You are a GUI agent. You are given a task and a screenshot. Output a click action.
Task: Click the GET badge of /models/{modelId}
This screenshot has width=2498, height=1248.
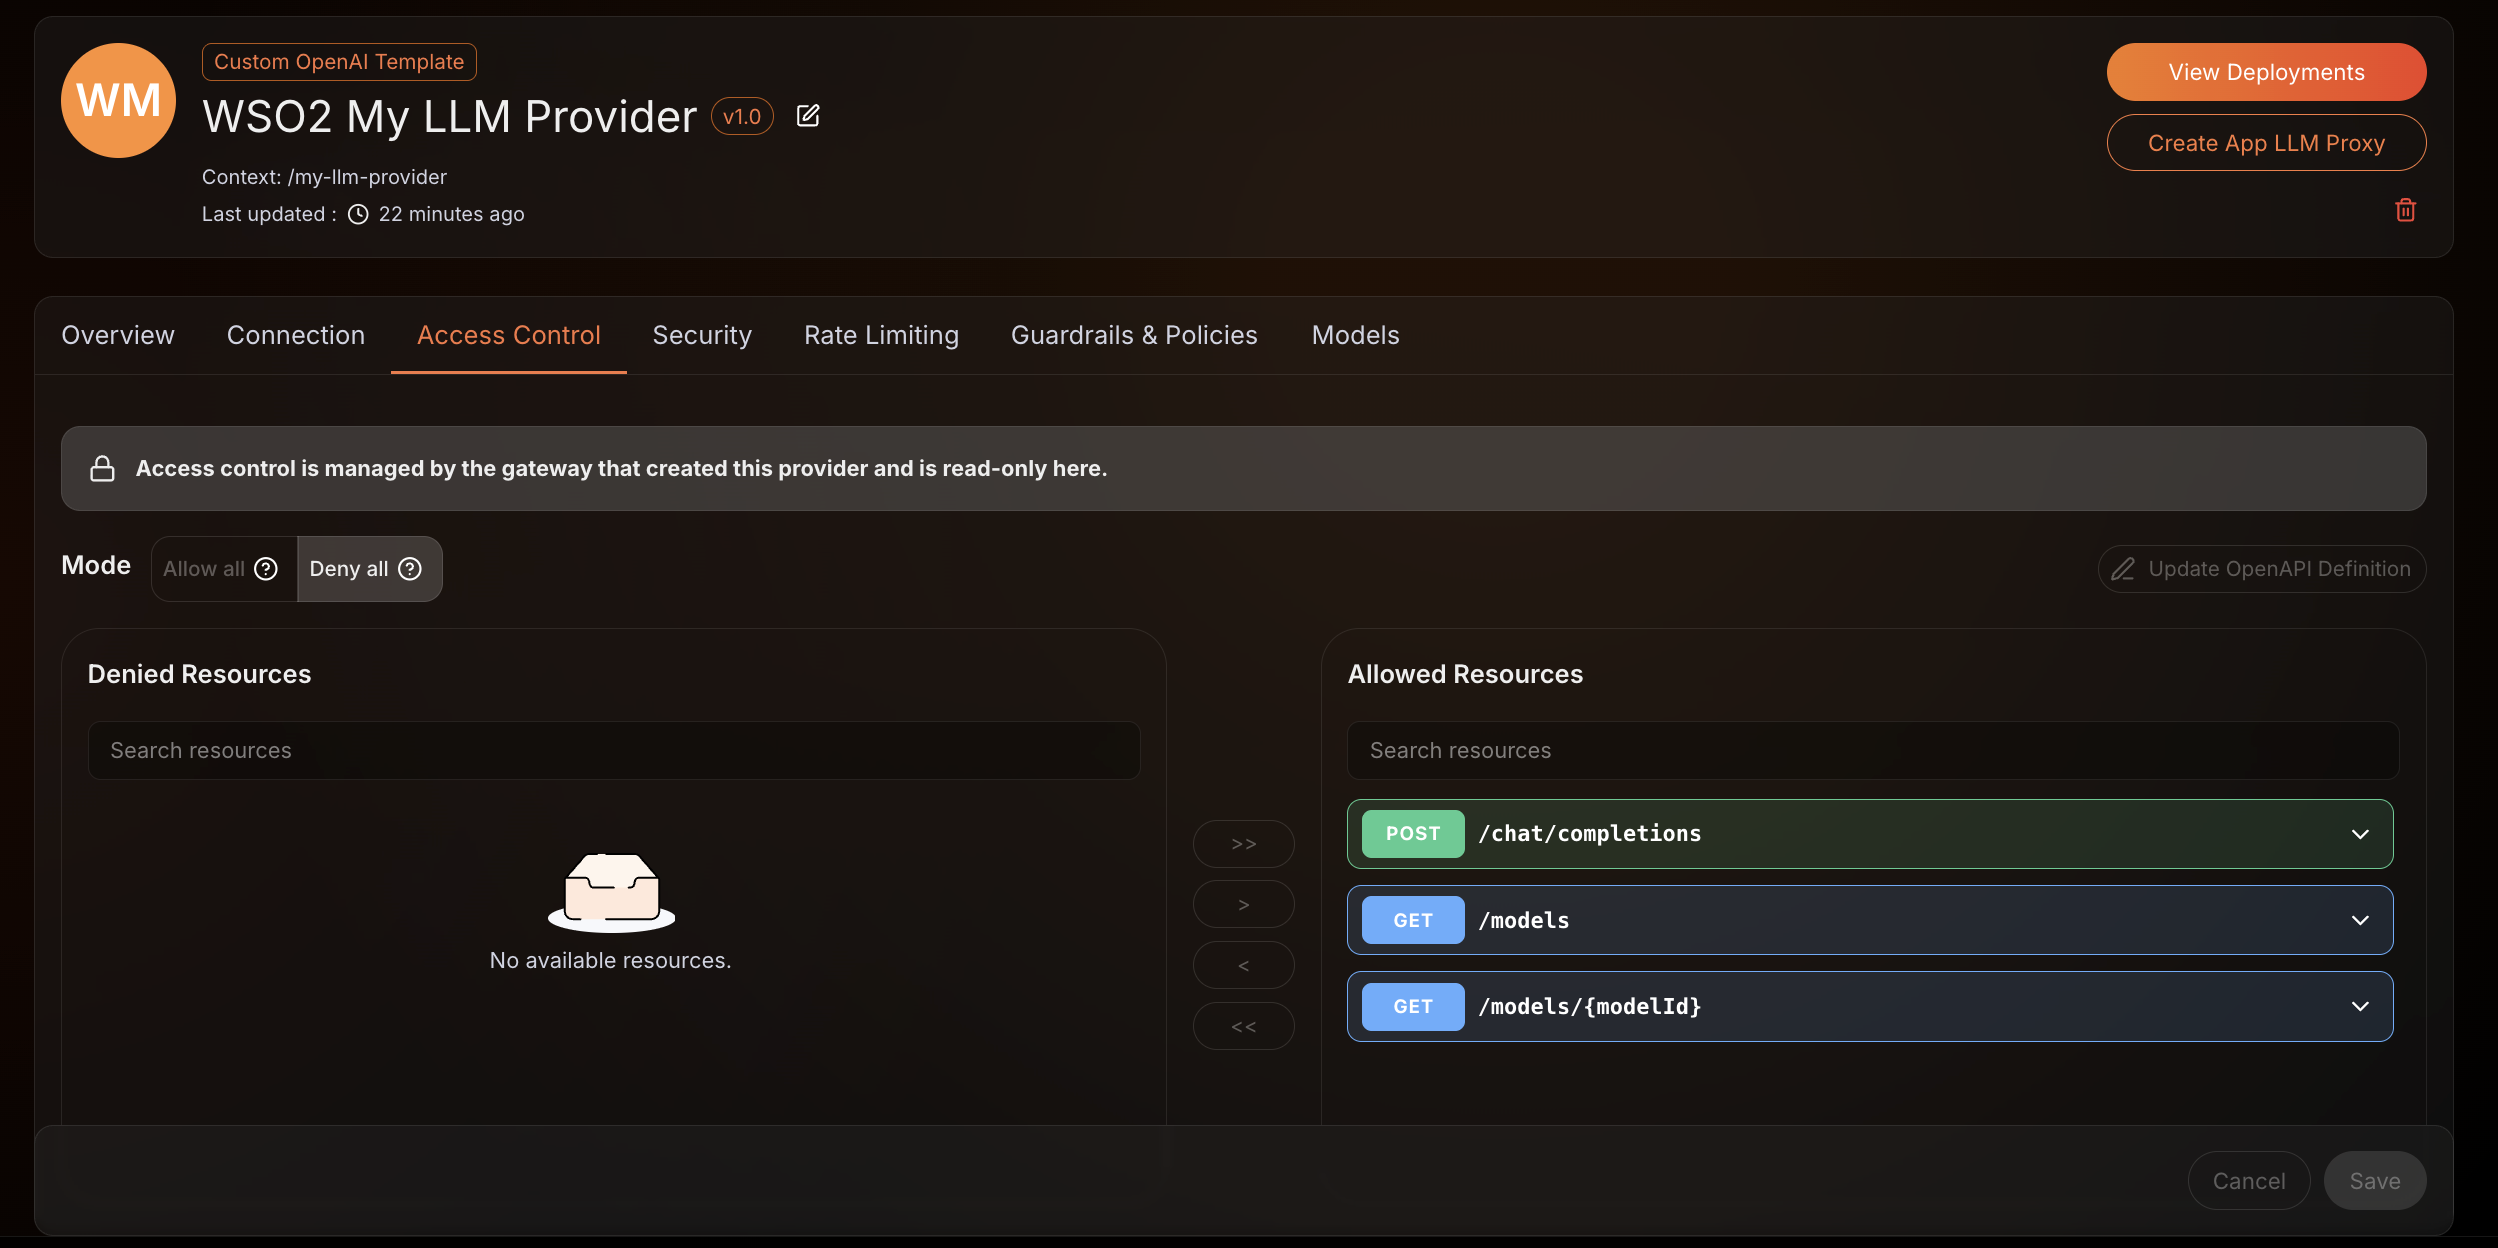[x=1413, y=1006]
